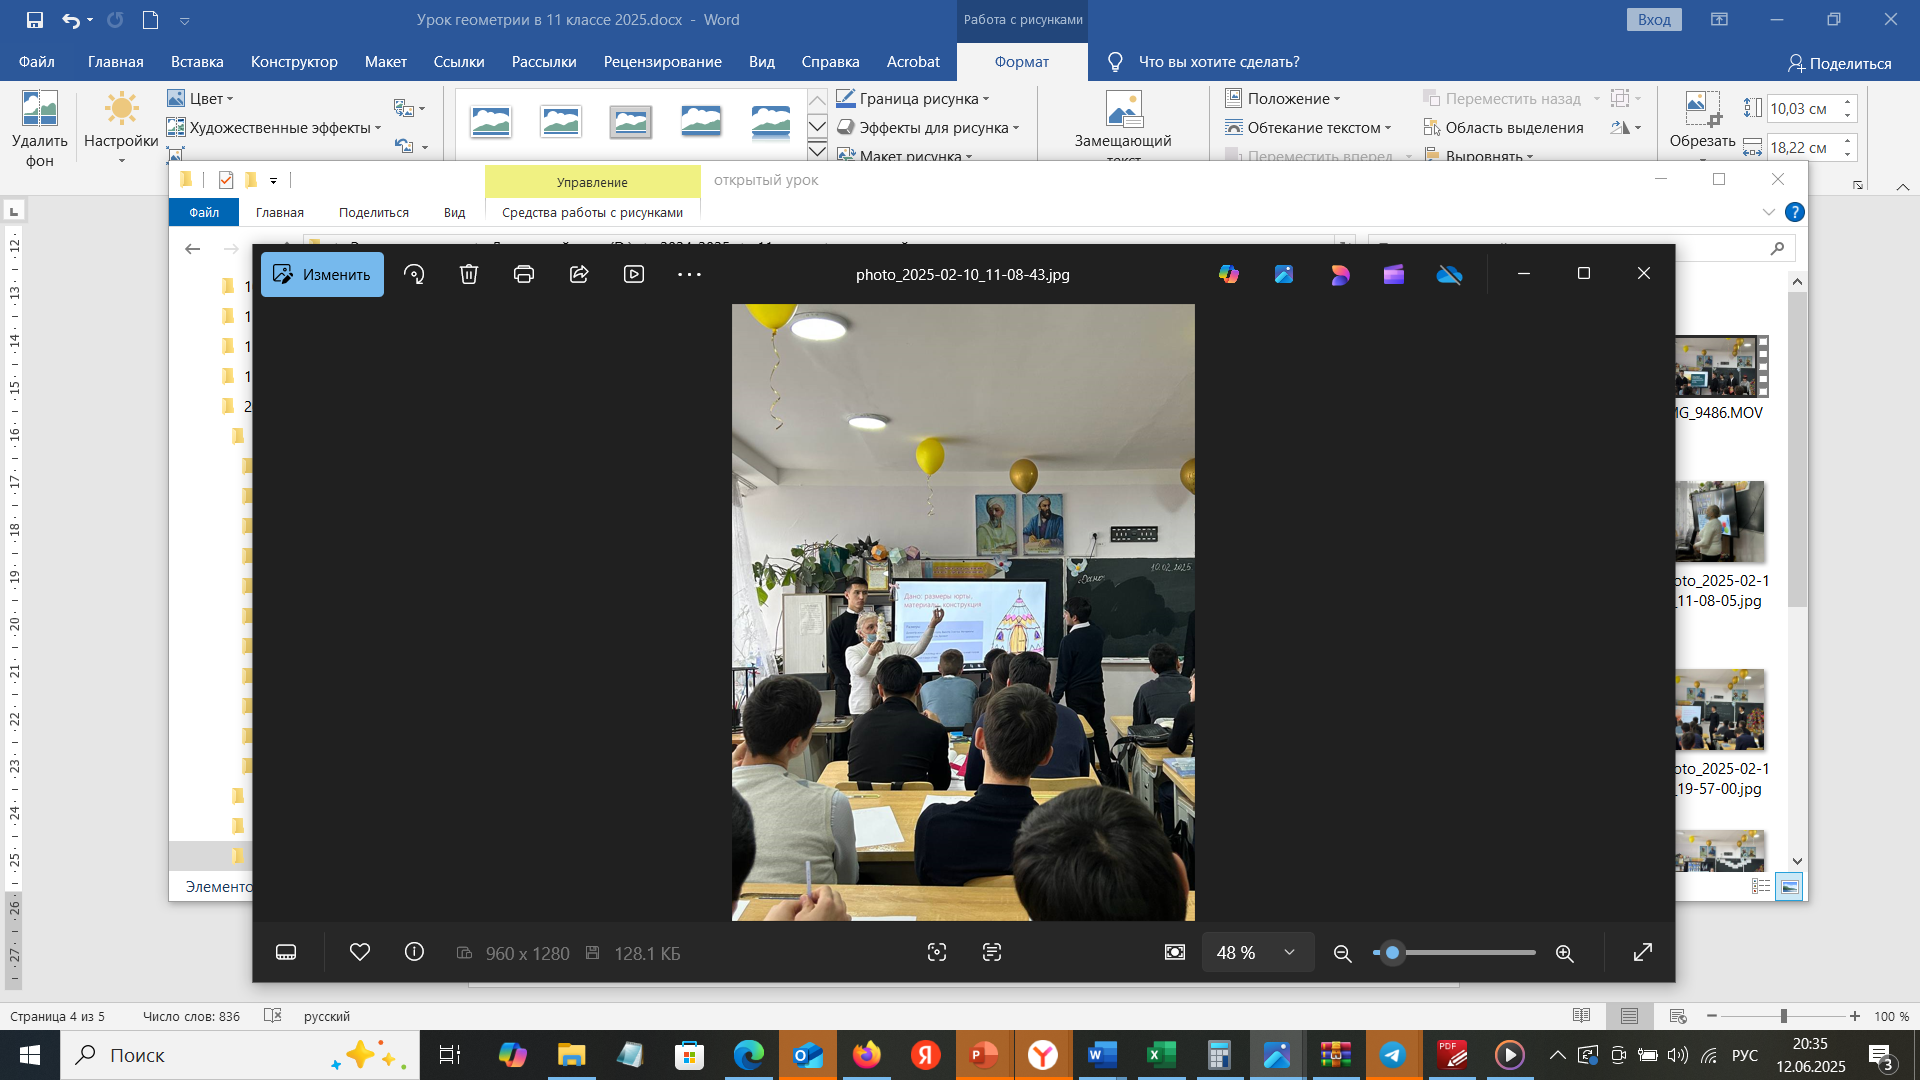This screenshot has height=1080, width=1920.
Task: Click Word zoom slider handle
Action: click(x=1783, y=1016)
